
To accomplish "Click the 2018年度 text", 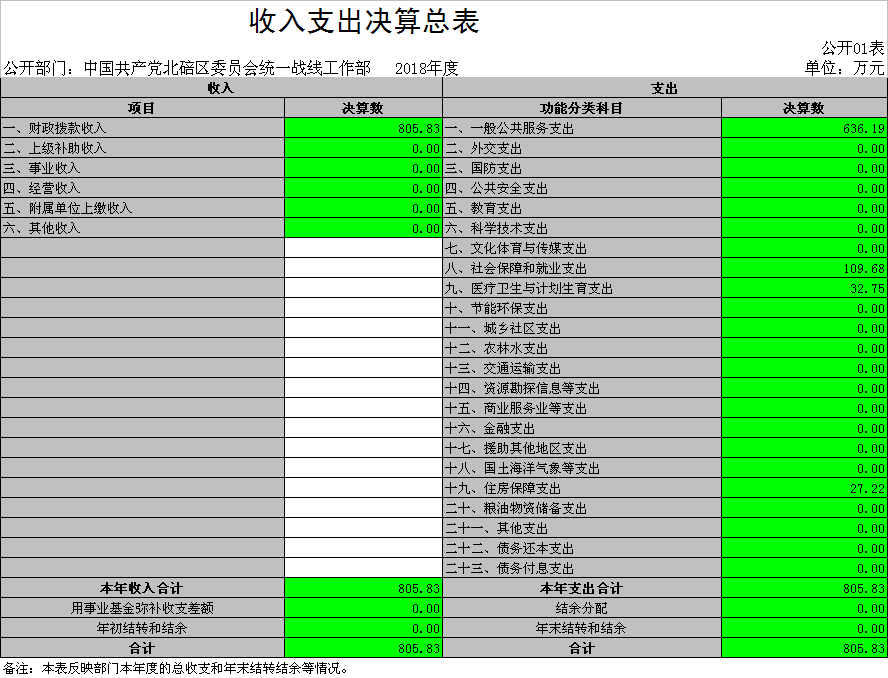I will click(426, 69).
